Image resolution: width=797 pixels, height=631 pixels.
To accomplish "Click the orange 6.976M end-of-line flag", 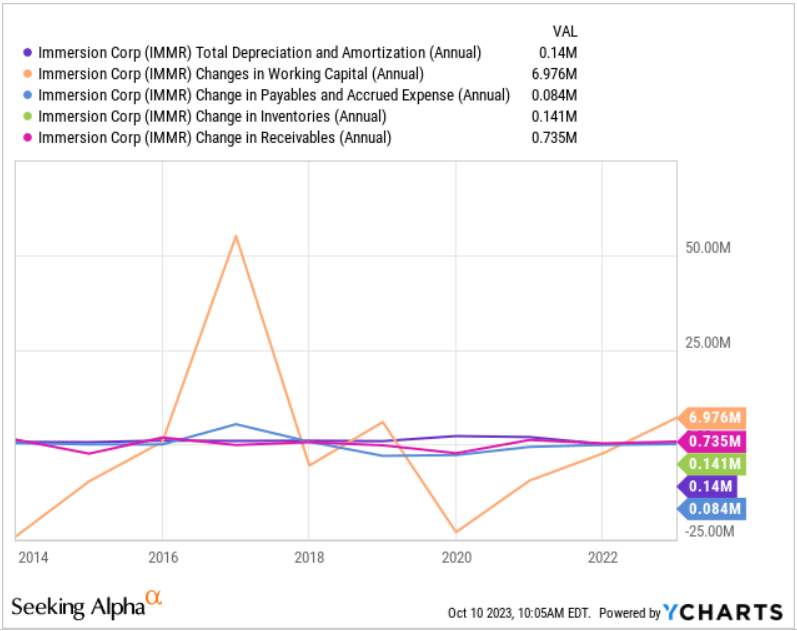I will 712,418.
